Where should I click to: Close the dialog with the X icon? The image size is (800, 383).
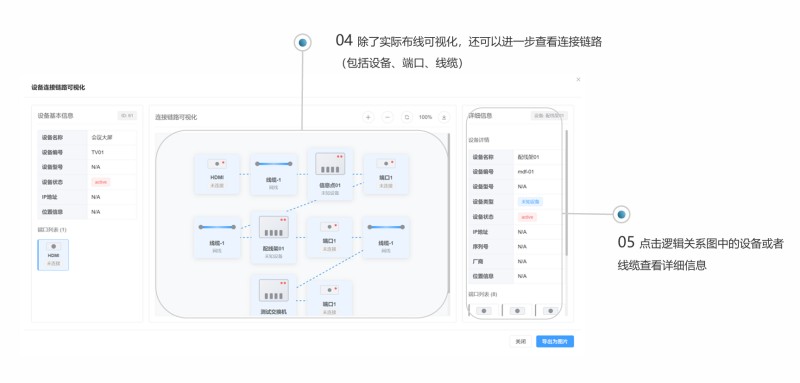(x=578, y=80)
